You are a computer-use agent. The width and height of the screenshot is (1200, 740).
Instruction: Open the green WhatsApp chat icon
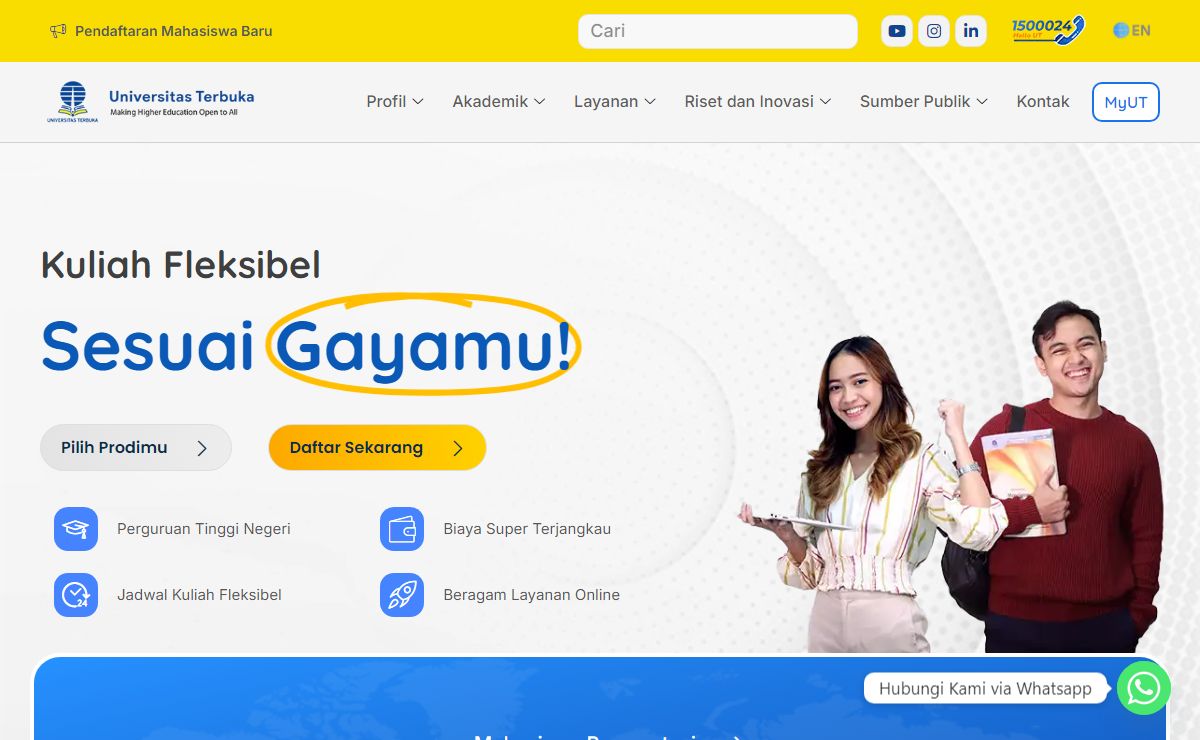coord(1143,688)
